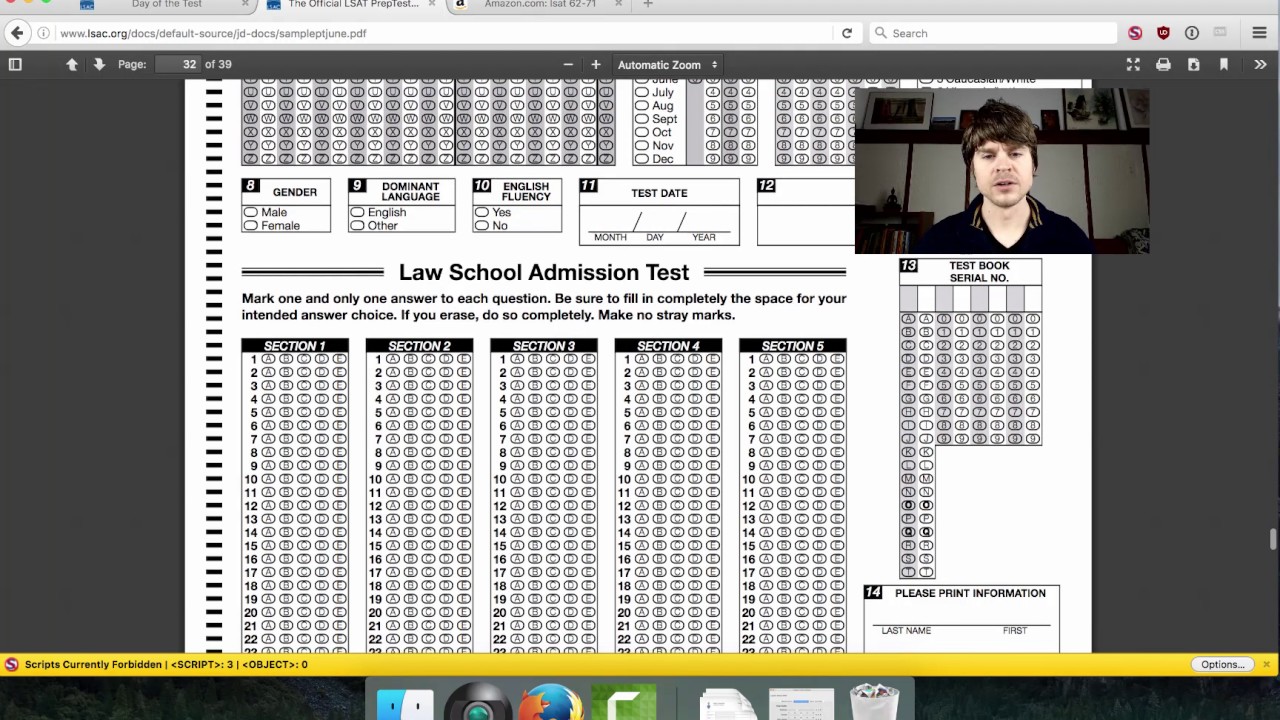Fill the Oct month bubble

pos(642,132)
